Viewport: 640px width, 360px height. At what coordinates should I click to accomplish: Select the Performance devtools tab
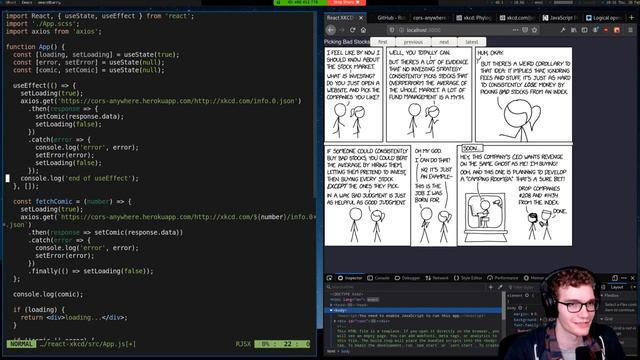503,278
